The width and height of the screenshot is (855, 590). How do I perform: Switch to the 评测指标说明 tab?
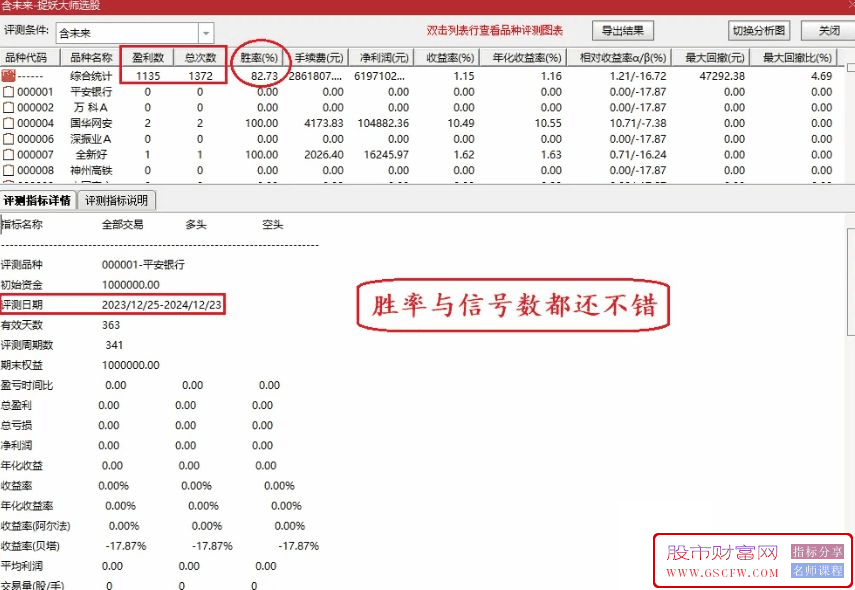click(x=116, y=201)
